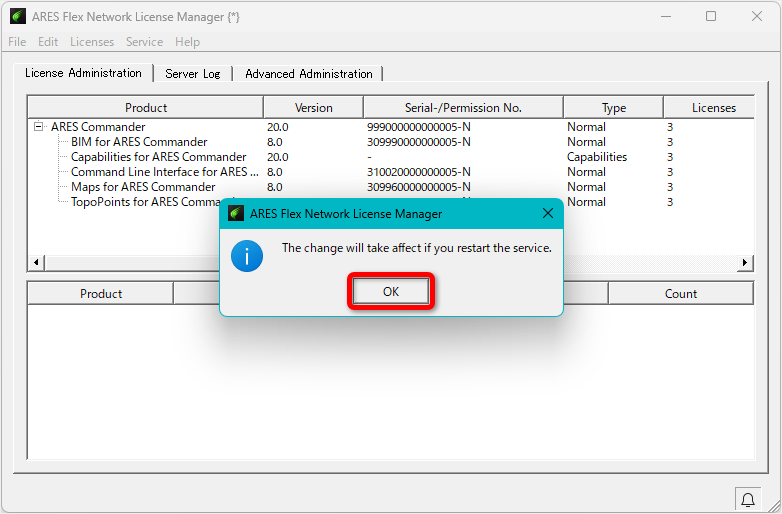Click serial number 309960000000005-N
The width and height of the screenshot is (782, 514).
pos(418,187)
